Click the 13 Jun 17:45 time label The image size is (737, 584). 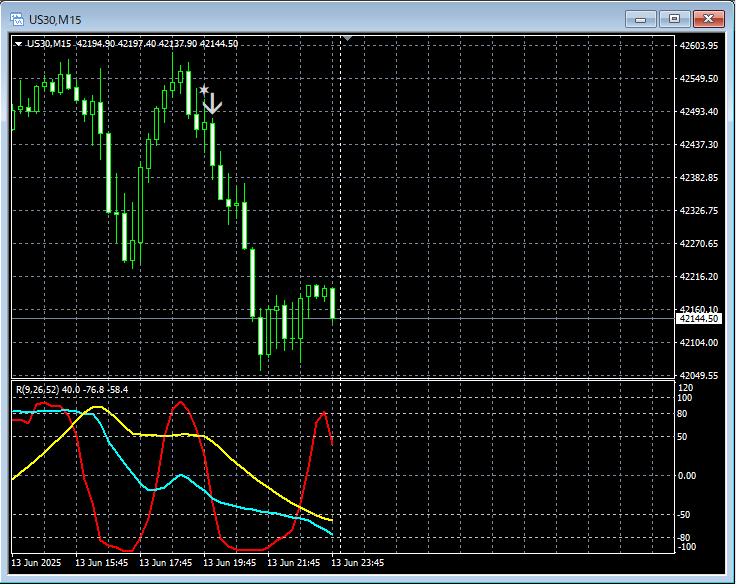[165, 562]
